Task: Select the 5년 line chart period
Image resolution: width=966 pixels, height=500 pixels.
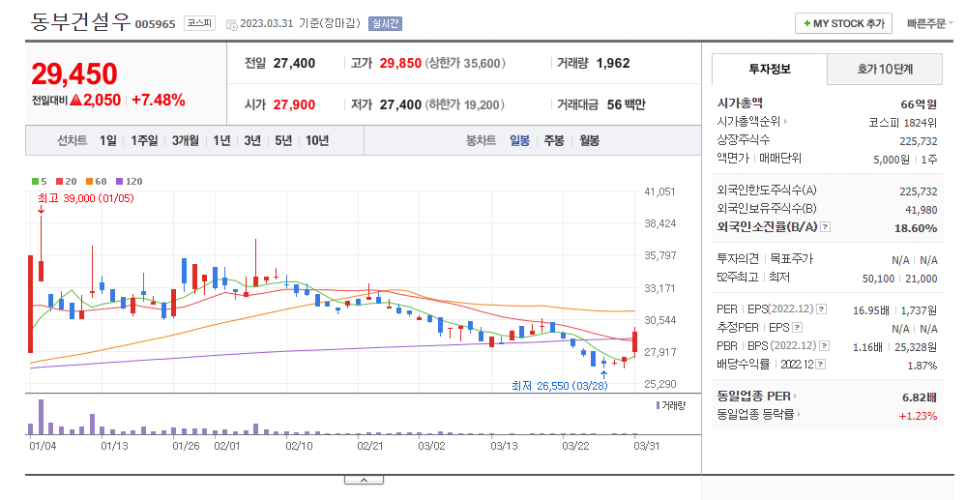Action: point(283,140)
